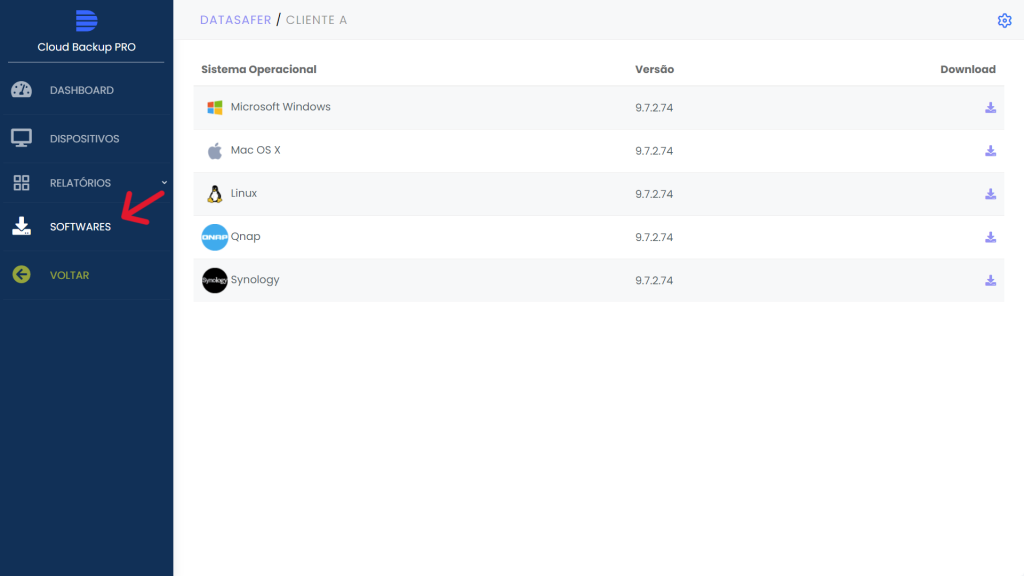Click the Dispositivos monitor icon
Screen dimensions: 1024x576
point(22,138)
